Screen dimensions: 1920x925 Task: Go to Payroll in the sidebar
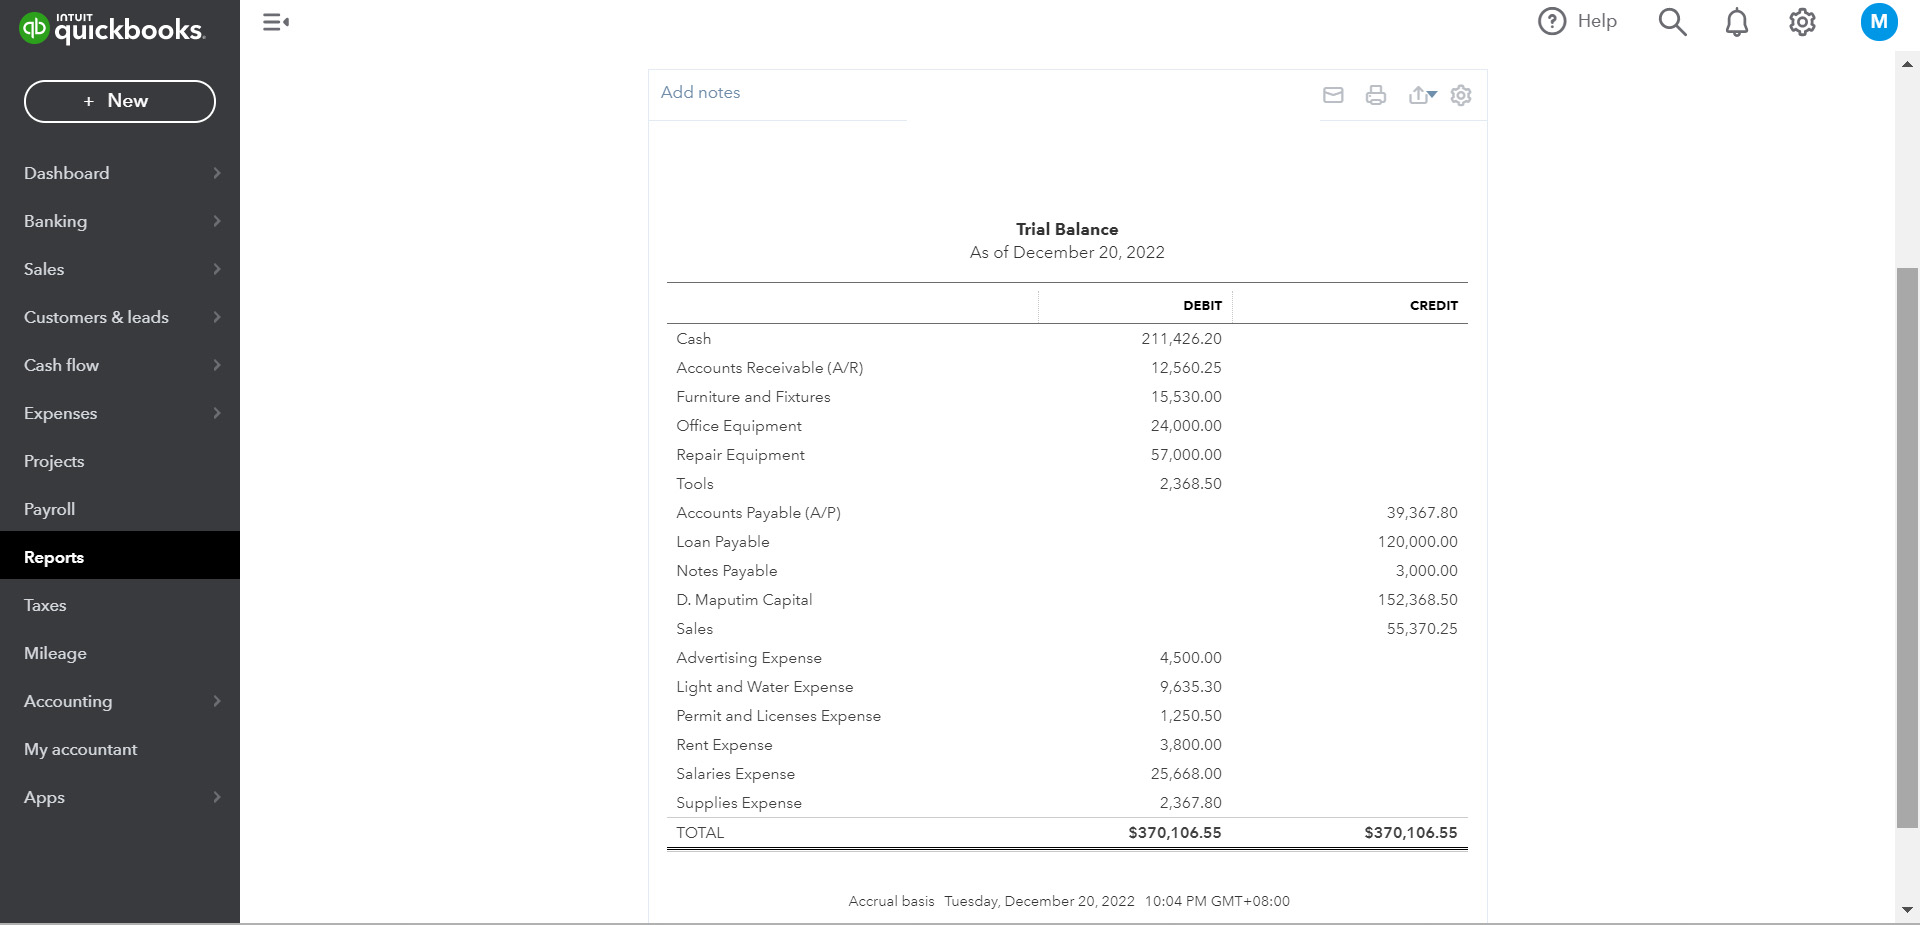click(x=50, y=509)
